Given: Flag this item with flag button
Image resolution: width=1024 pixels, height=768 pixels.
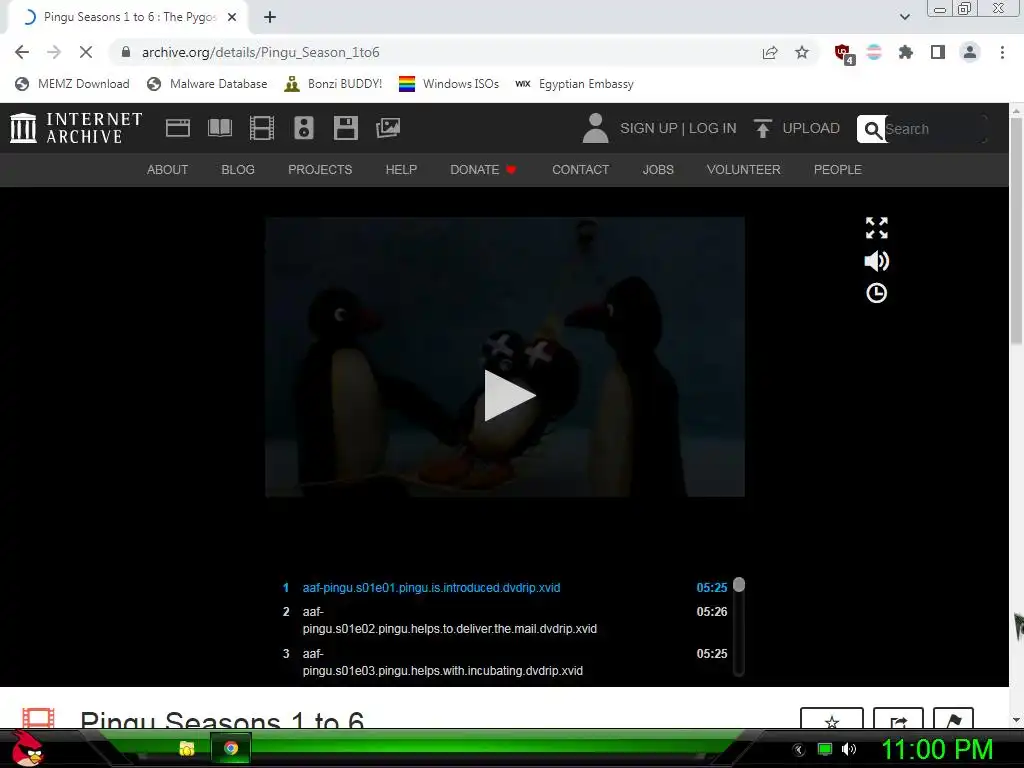Looking at the screenshot, I should pyautogui.click(x=953, y=718).
